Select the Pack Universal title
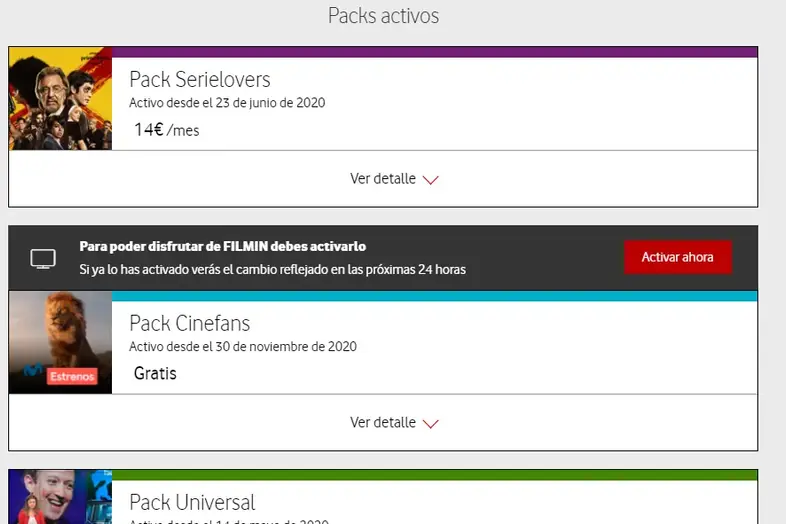This screenshot has width=786, height=524. click(192, 502)
